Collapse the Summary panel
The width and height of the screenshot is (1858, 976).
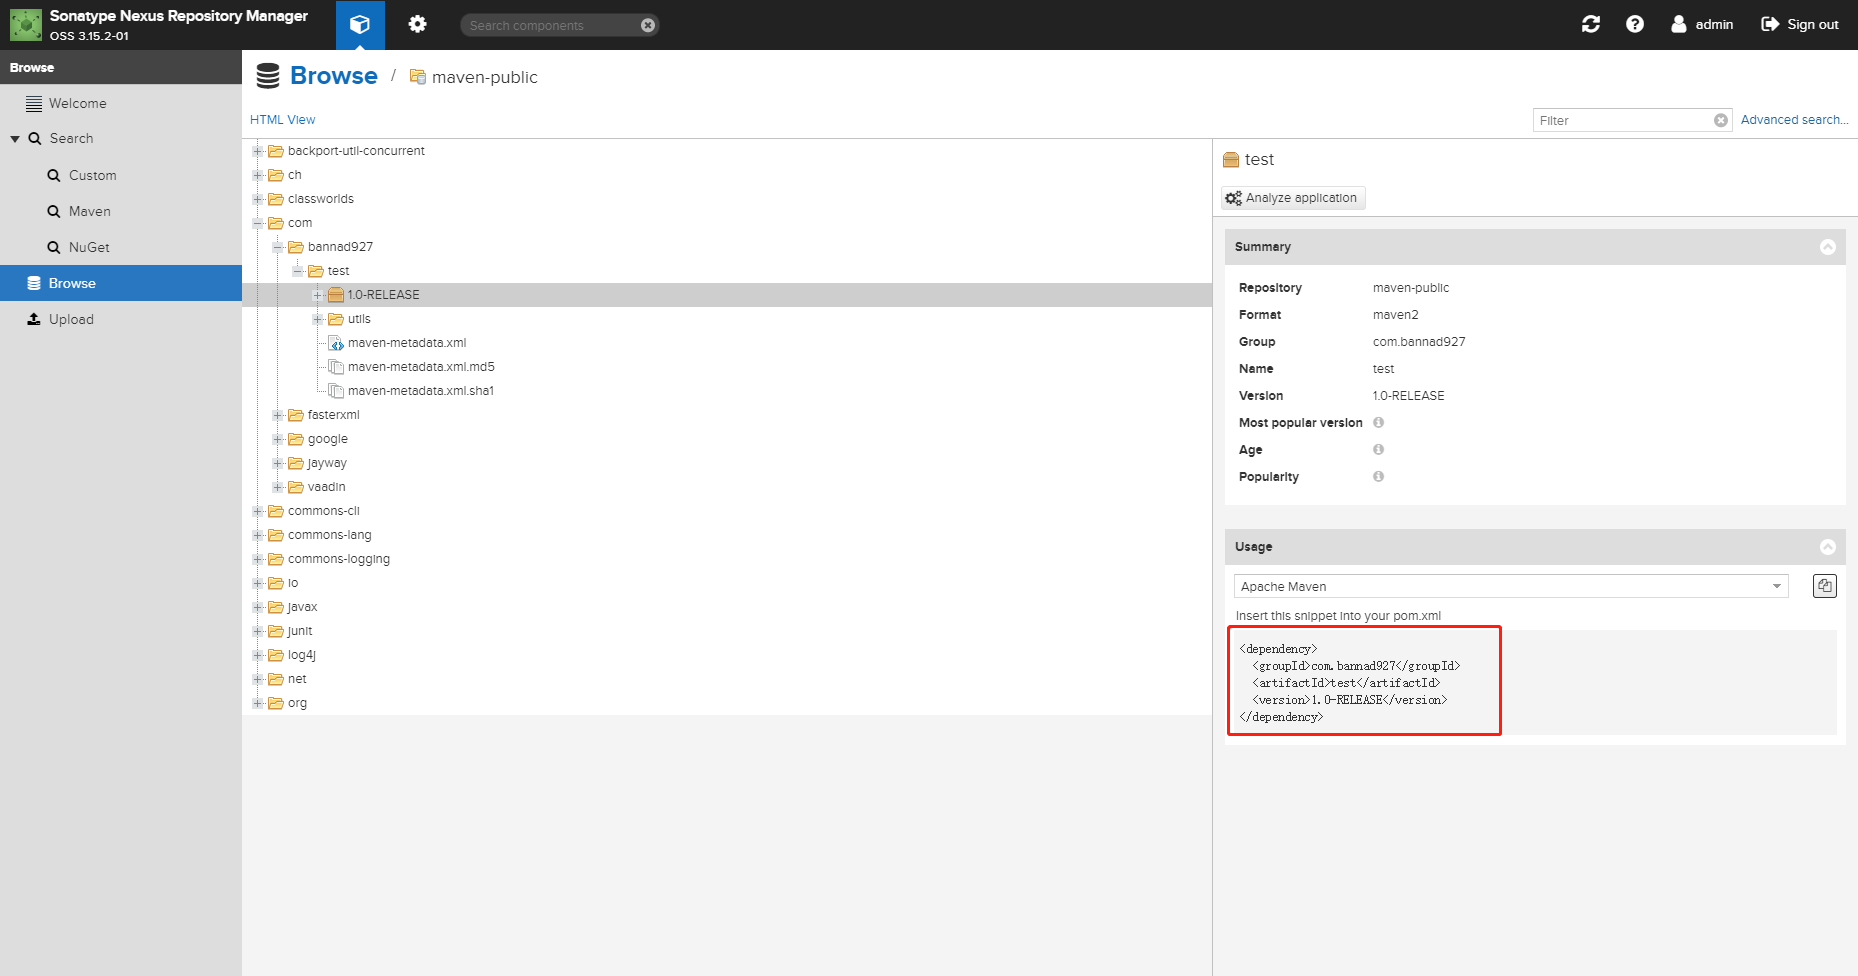pos(1828,247)
